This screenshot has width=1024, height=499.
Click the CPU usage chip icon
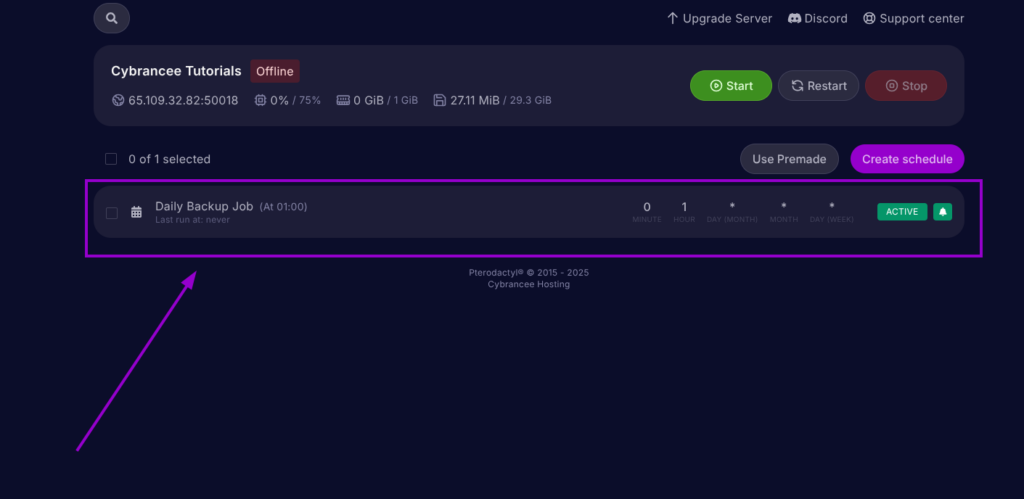click(260, 100)
